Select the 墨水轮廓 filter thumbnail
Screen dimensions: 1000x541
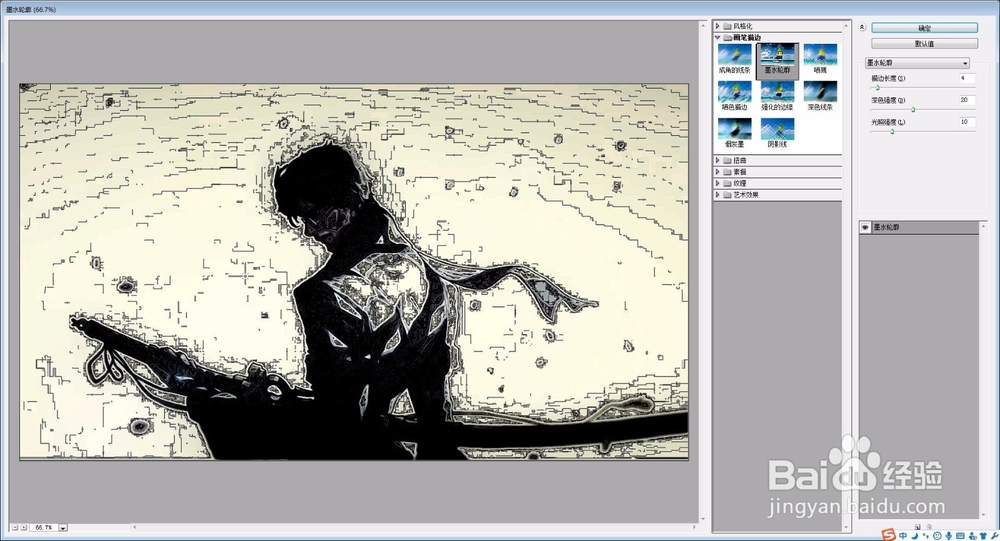click(777, 59)
